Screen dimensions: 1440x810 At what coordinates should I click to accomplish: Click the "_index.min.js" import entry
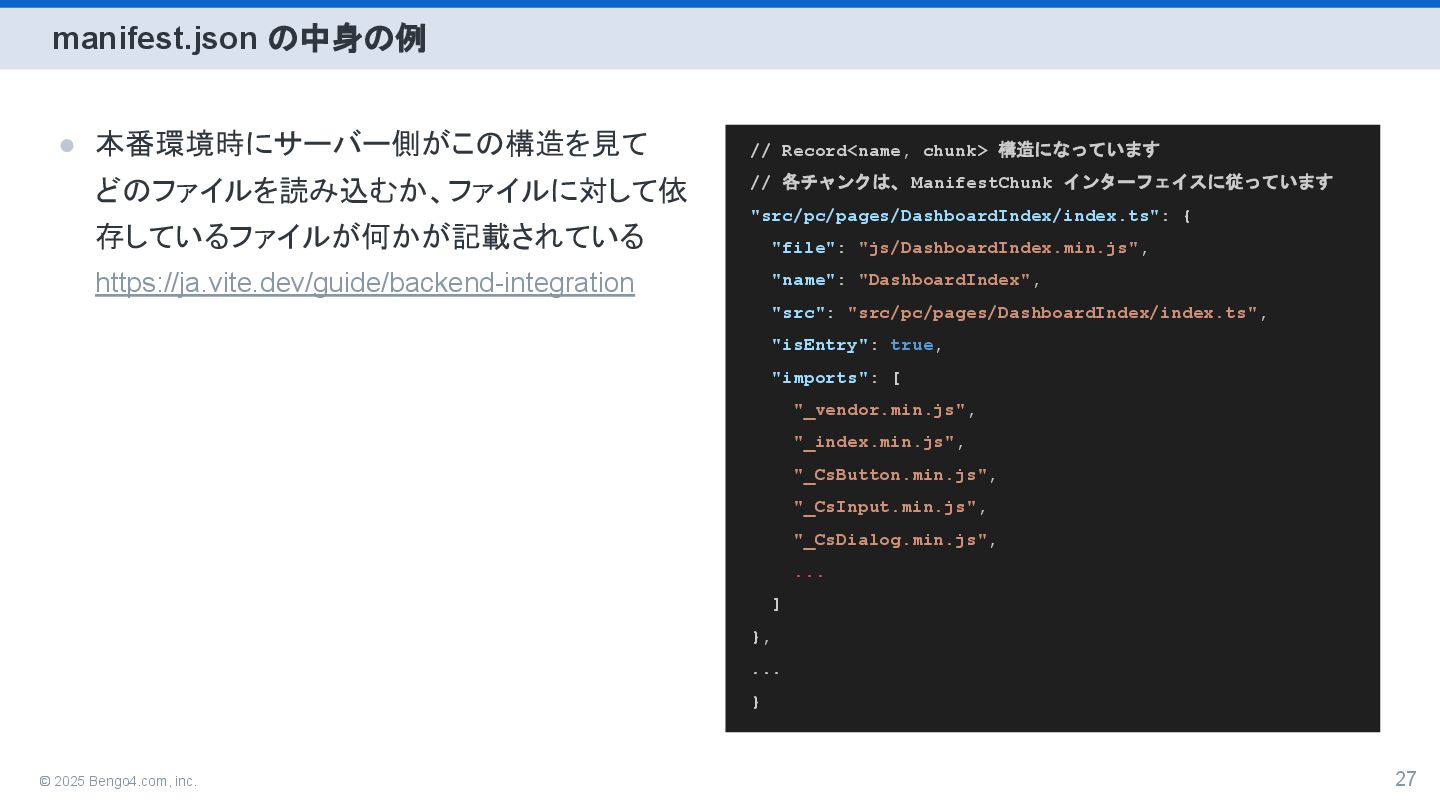[874, 442]
